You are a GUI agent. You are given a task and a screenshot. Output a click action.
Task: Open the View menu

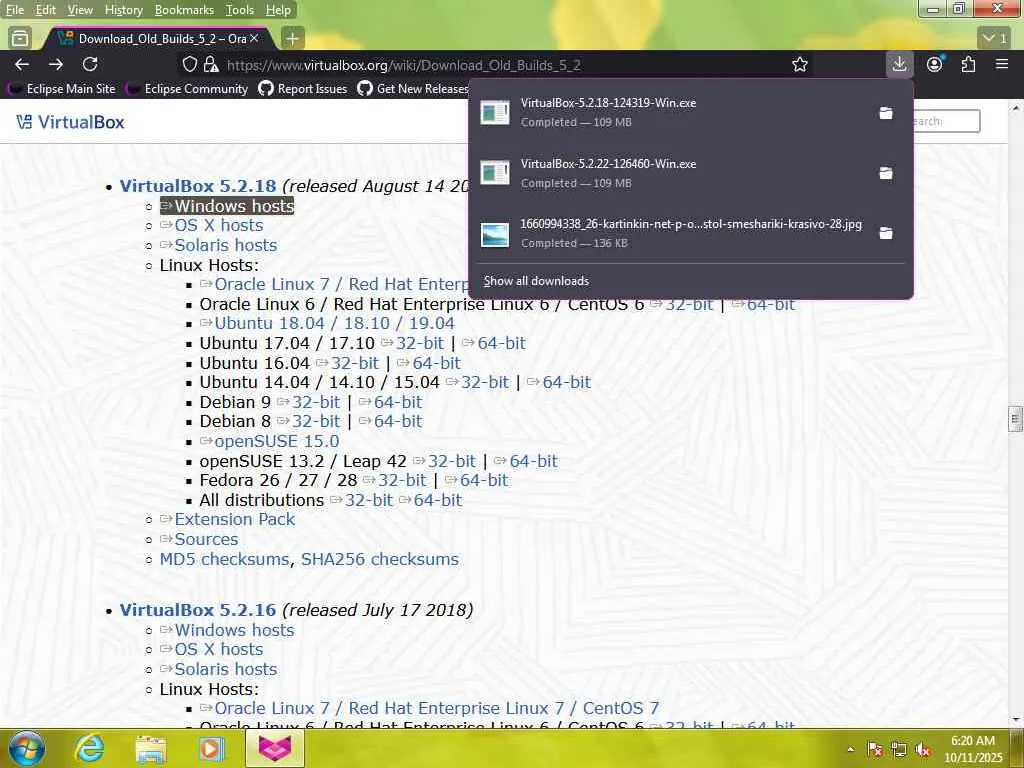point(80,10)
